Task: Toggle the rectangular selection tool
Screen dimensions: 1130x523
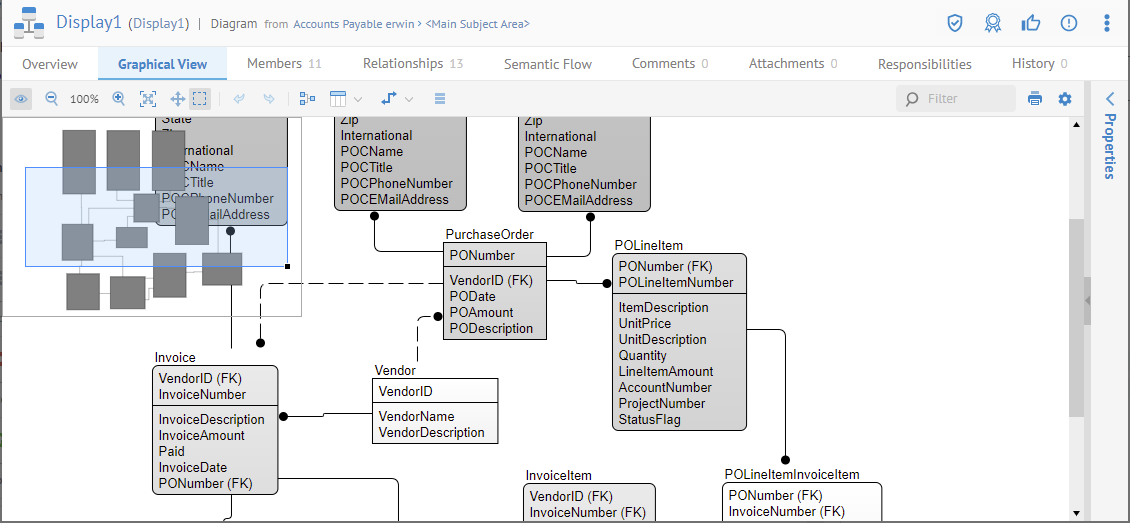Action: tap(200, 99)
